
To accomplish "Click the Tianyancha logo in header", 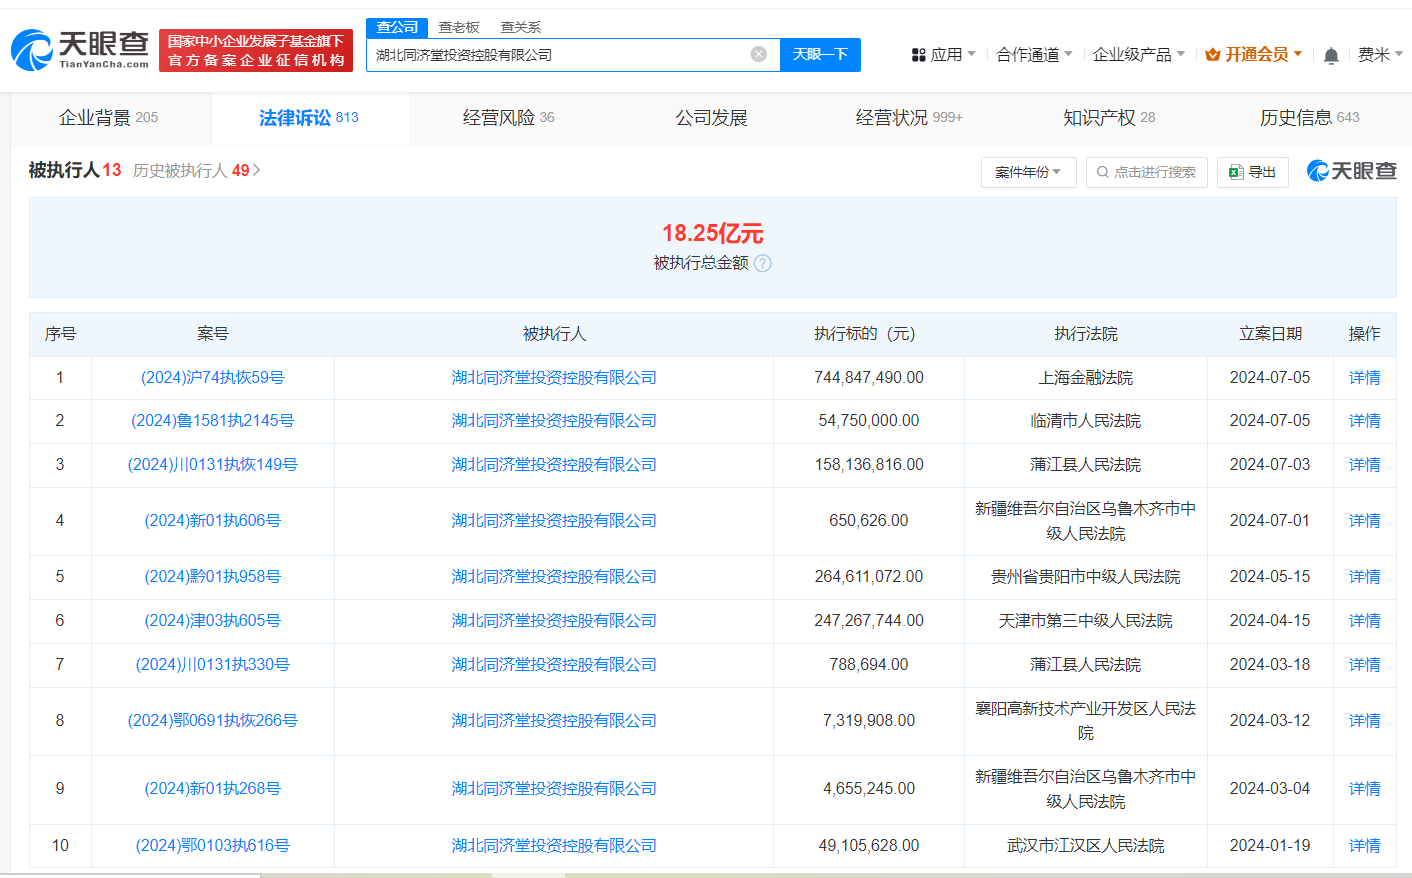I will [x=80, y=50].
